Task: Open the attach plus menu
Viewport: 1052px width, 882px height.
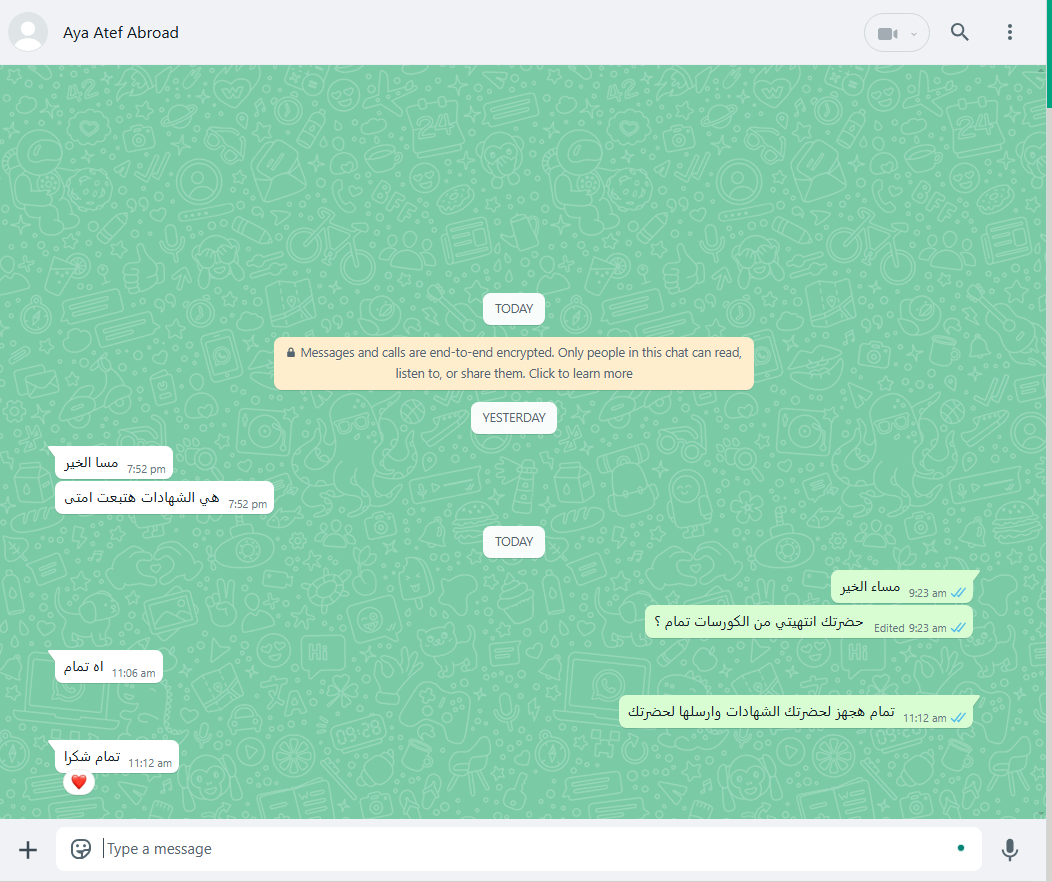Action: (x=28, y=850)
